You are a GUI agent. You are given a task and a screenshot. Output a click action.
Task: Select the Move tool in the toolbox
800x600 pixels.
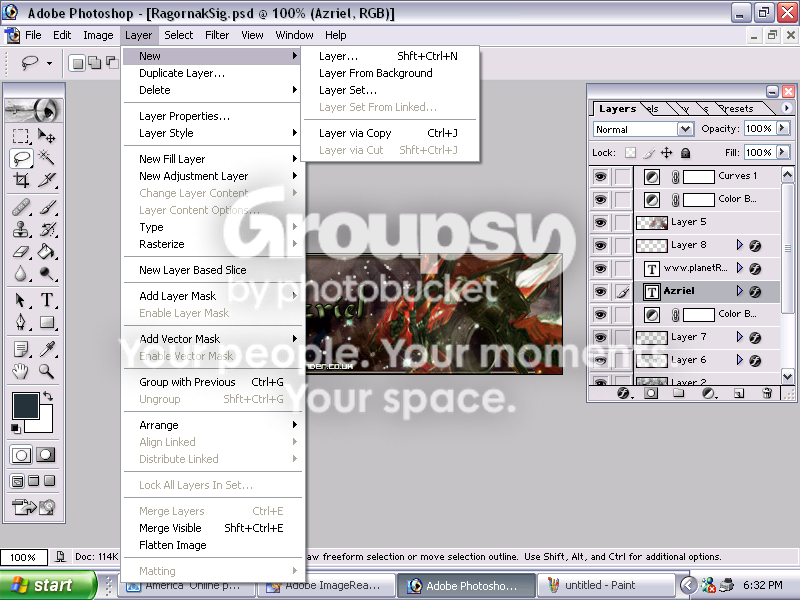[46, 136]
